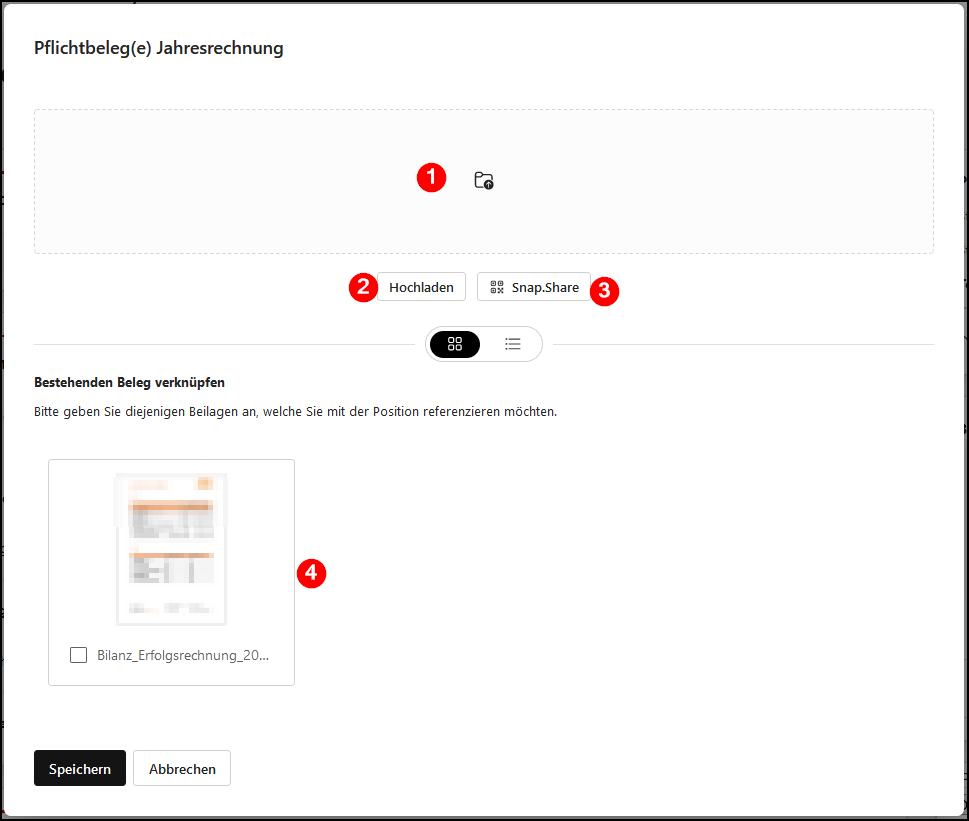Click the Pflichtbeleg(e) Jahresrechnung dialog title
Image resolution: width=969 pixels, height=821 pixels.
pos(159,48)
